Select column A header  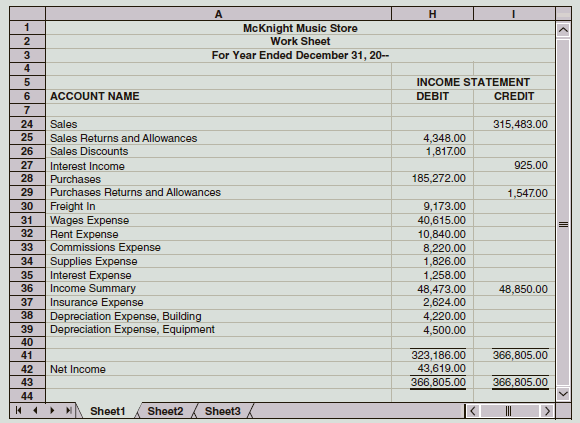click(218, 14)
